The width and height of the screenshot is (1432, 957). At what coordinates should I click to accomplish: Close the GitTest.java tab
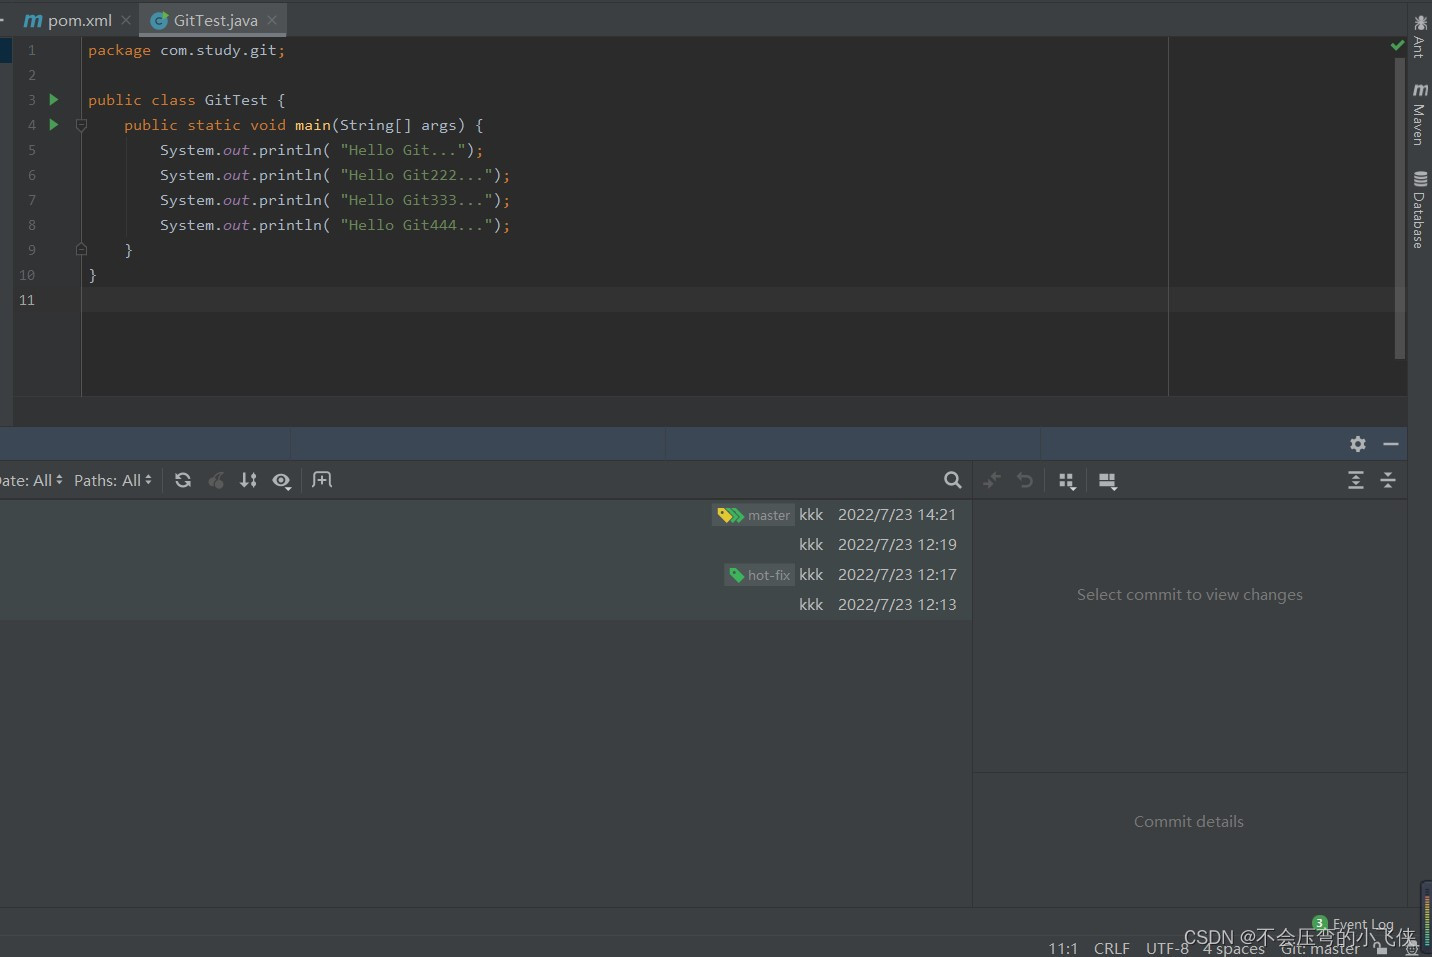pos(272,20)
